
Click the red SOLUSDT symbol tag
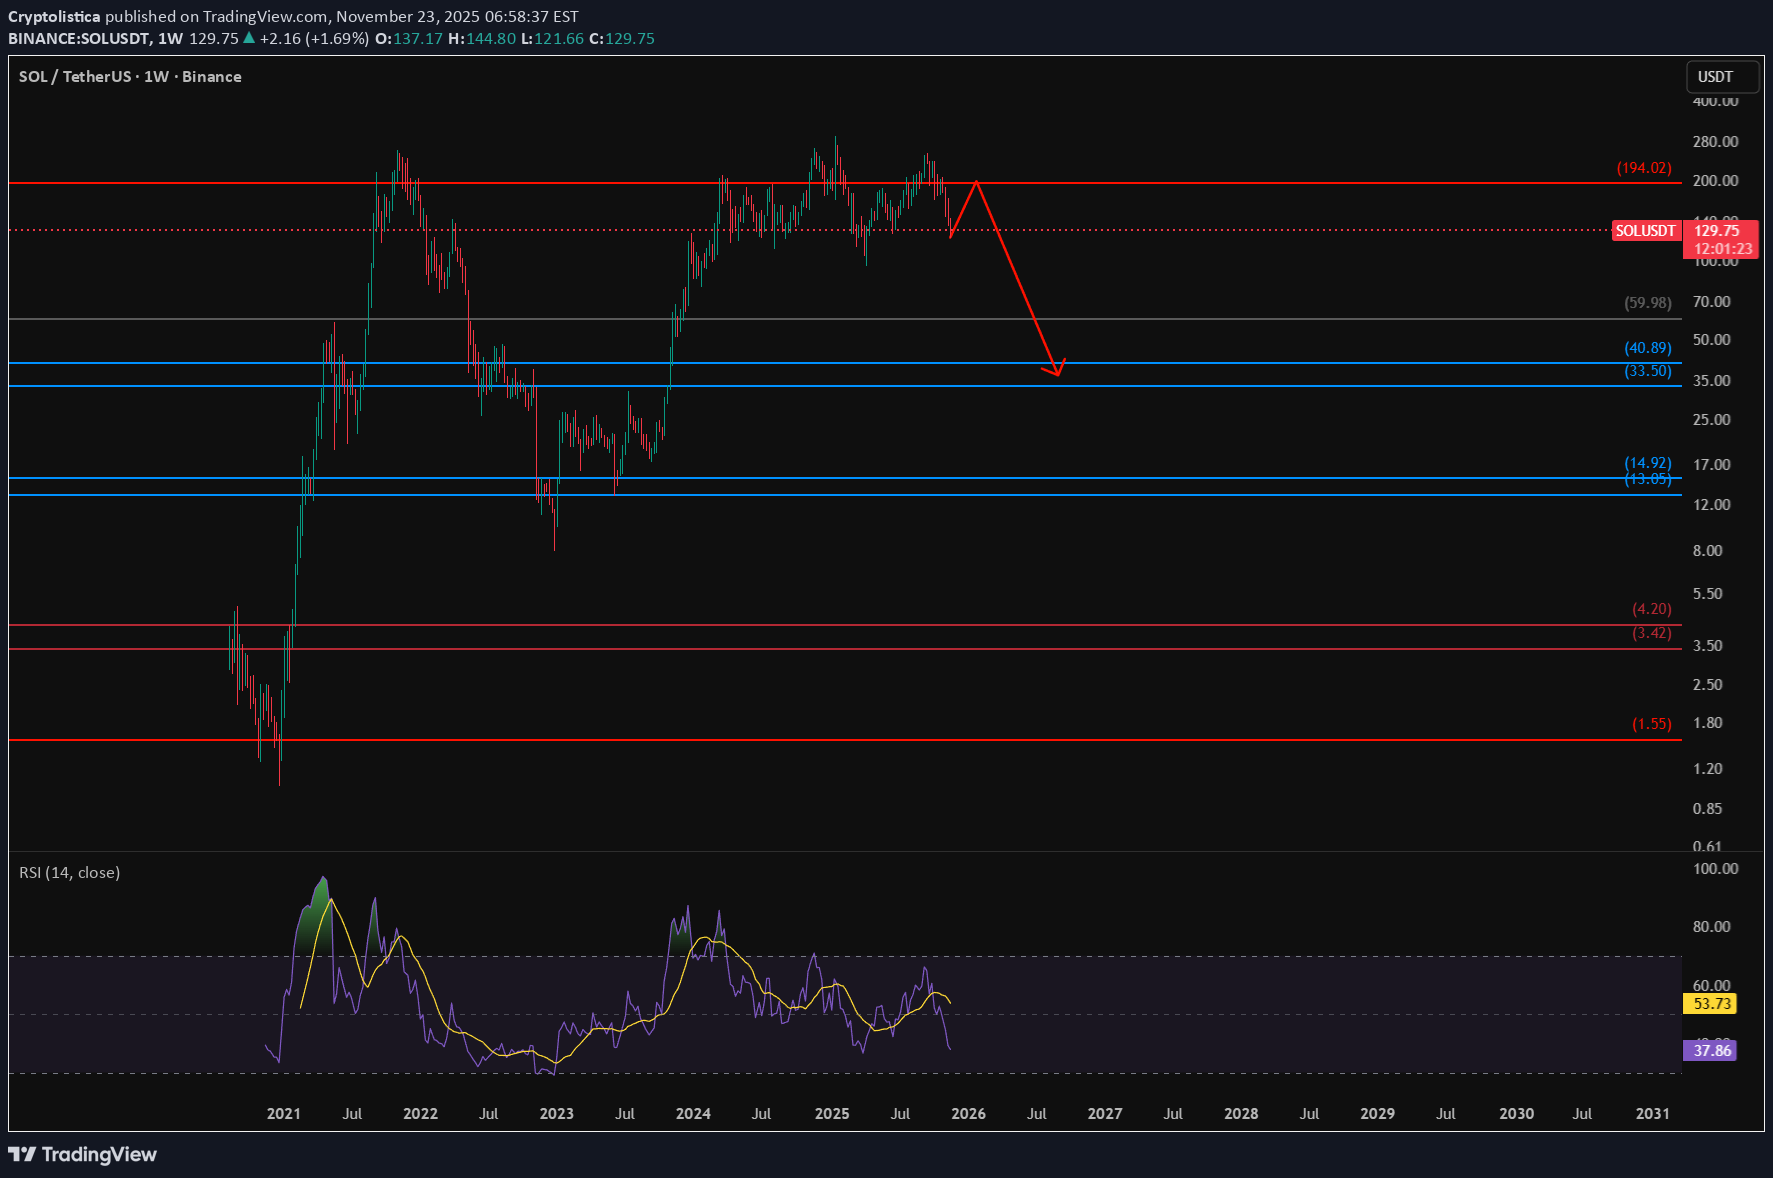[1645, 231]
